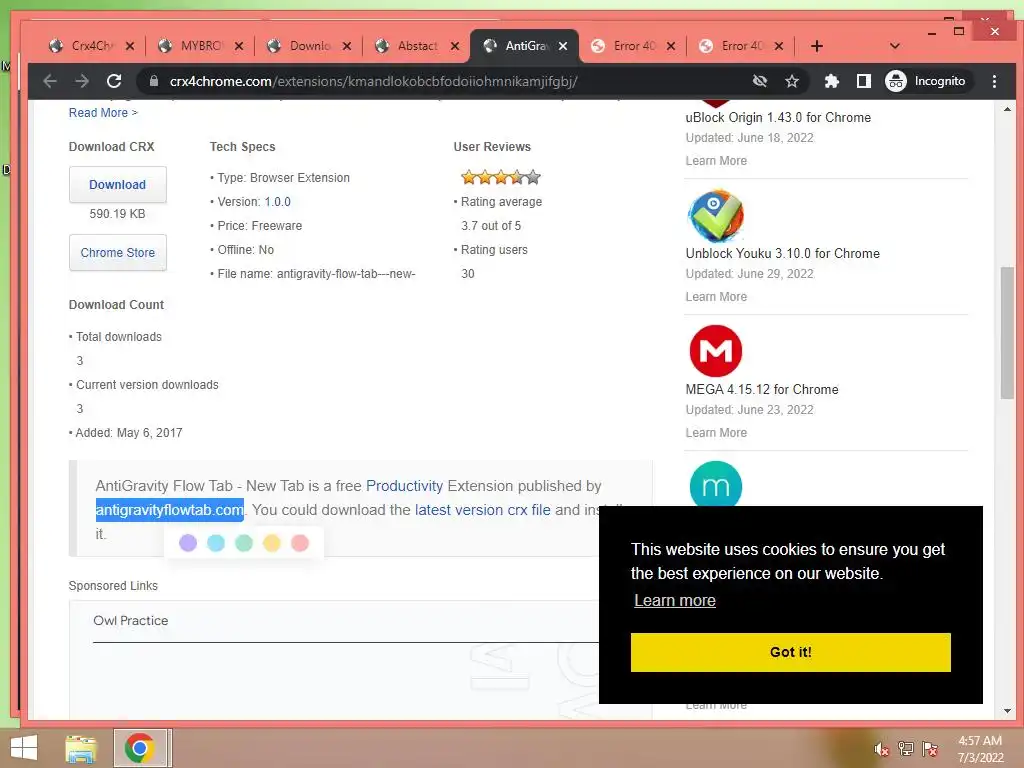Click Learn More under MEGA
Image resolution: width=1024 pixels, height=768 pixels.
(716, 432)
